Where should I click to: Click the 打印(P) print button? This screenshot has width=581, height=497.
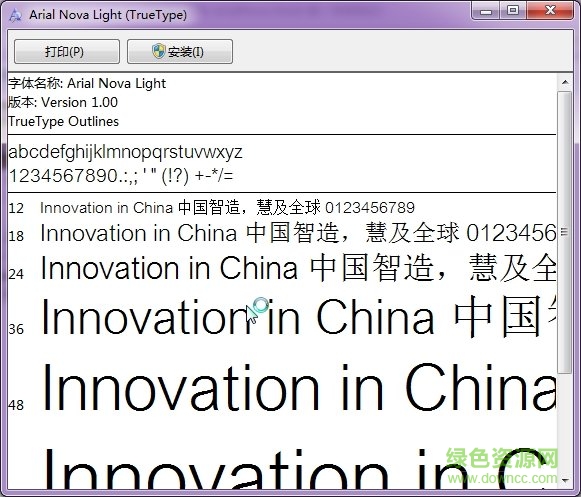[x=67, y=52]
